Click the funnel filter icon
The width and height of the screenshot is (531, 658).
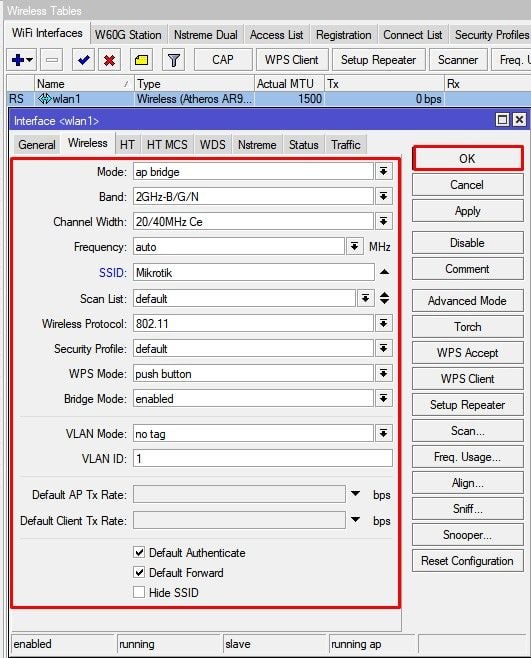[173, 60]
